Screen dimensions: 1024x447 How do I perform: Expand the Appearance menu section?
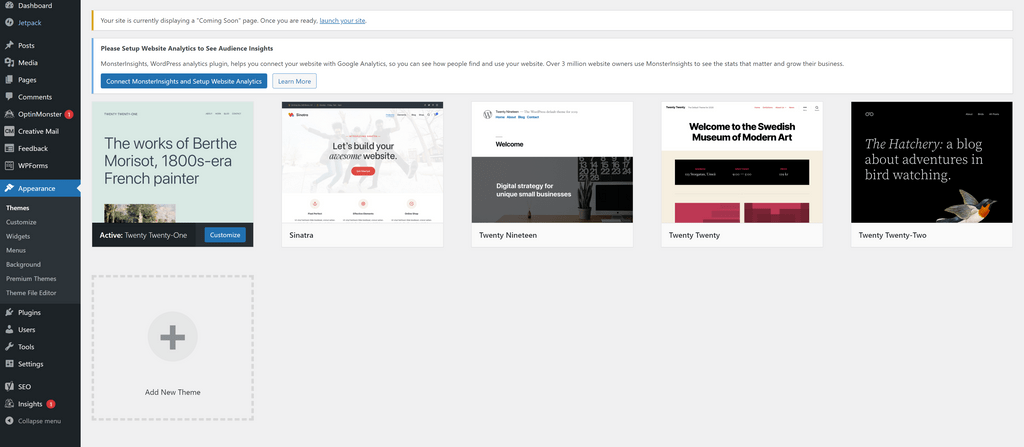pos(36,188)
